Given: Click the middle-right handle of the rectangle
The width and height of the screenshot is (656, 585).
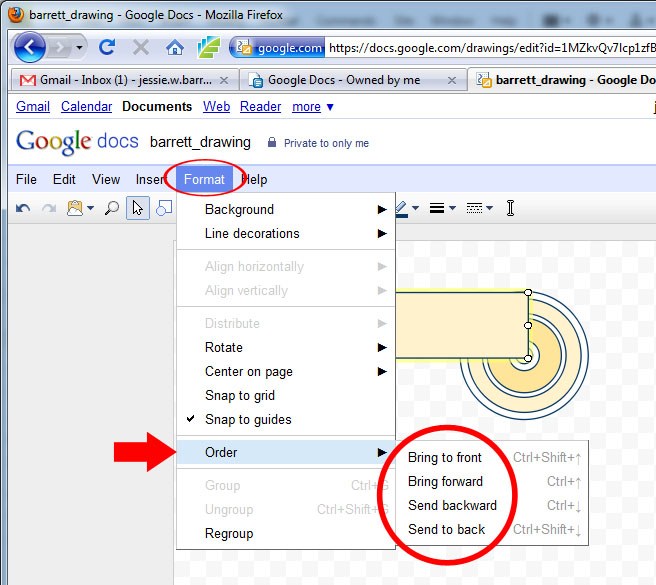Looking at the screenshot, I should click(x=528, y=325).
